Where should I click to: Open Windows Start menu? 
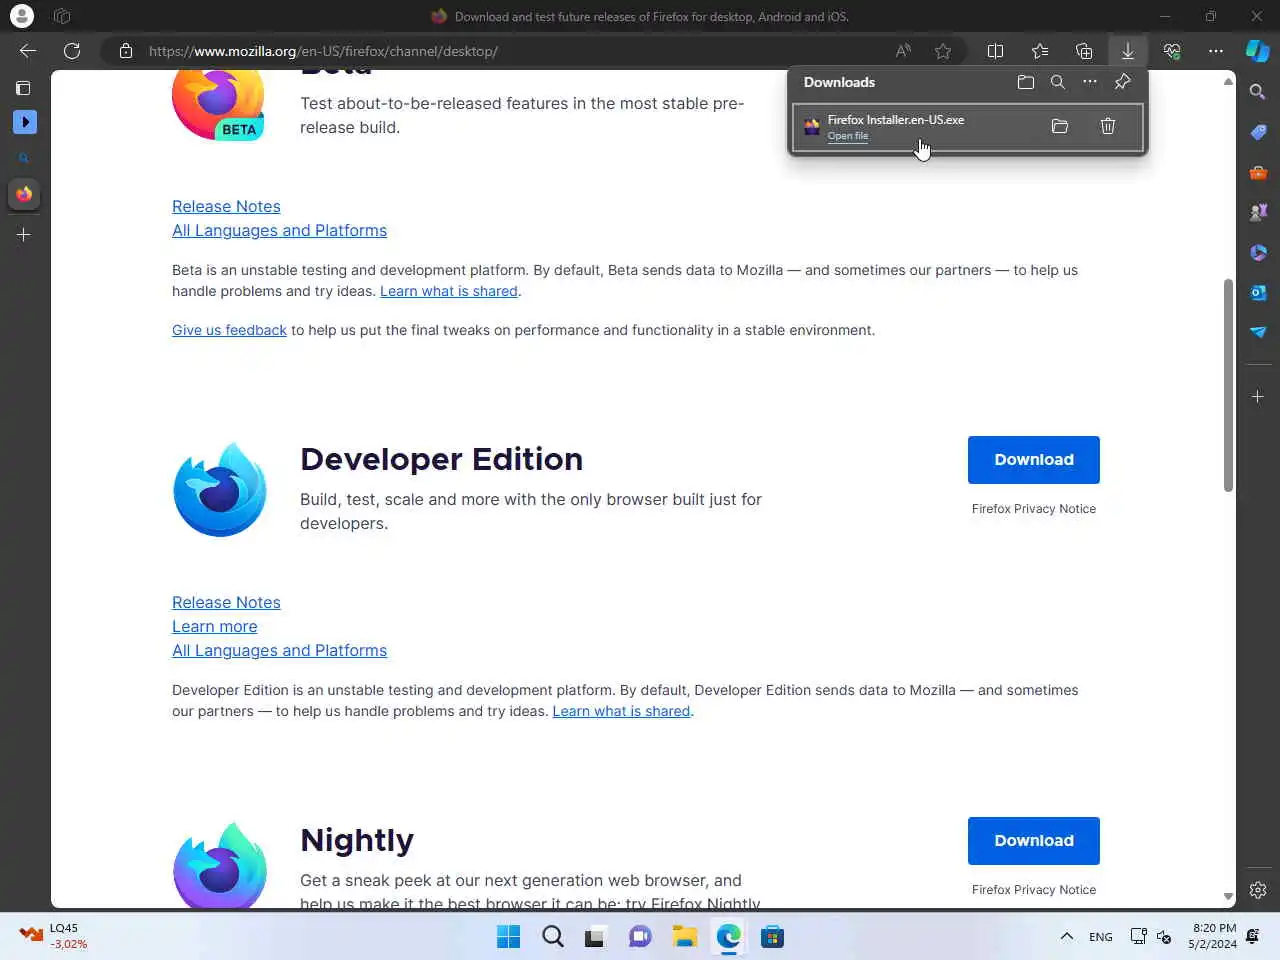click(508, 937)
